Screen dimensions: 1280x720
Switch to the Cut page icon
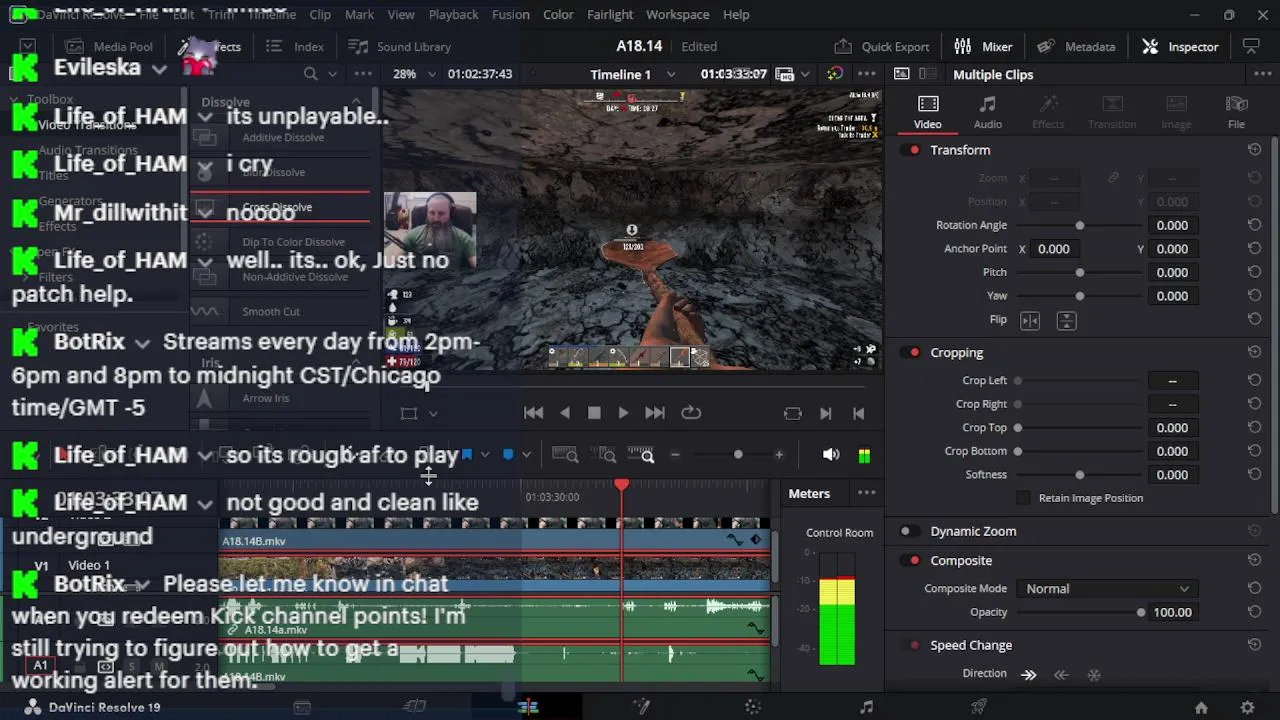click(414, 707)
